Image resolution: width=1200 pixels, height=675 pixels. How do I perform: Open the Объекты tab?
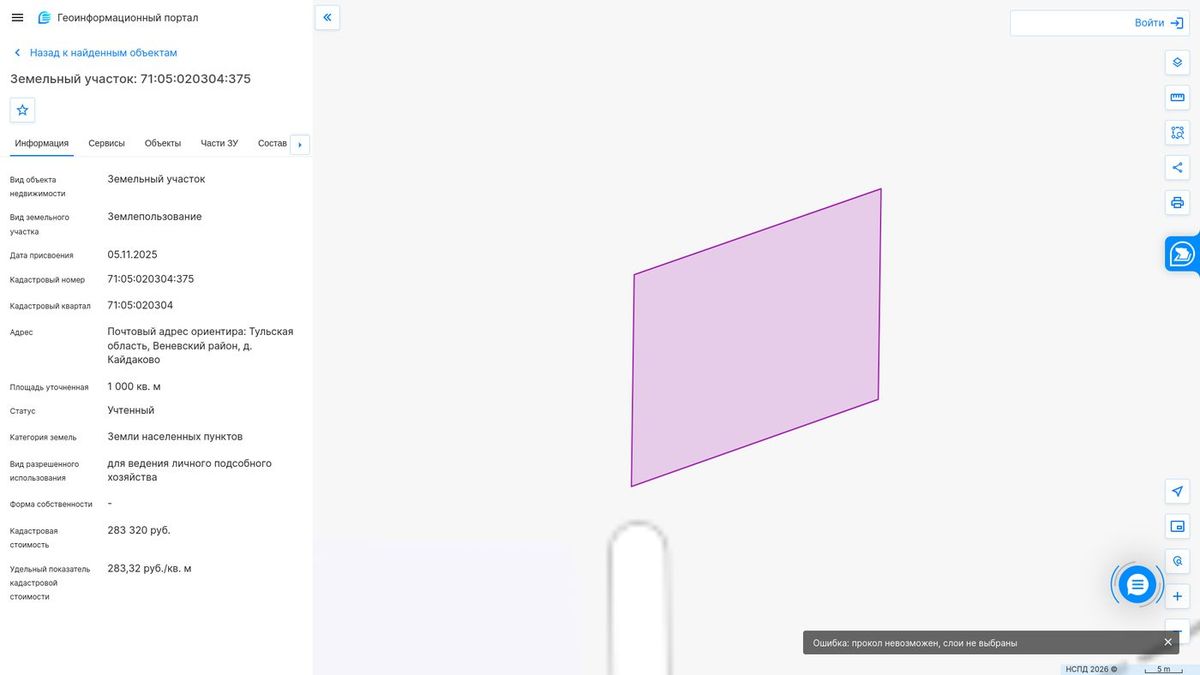(x=163, y=143)
